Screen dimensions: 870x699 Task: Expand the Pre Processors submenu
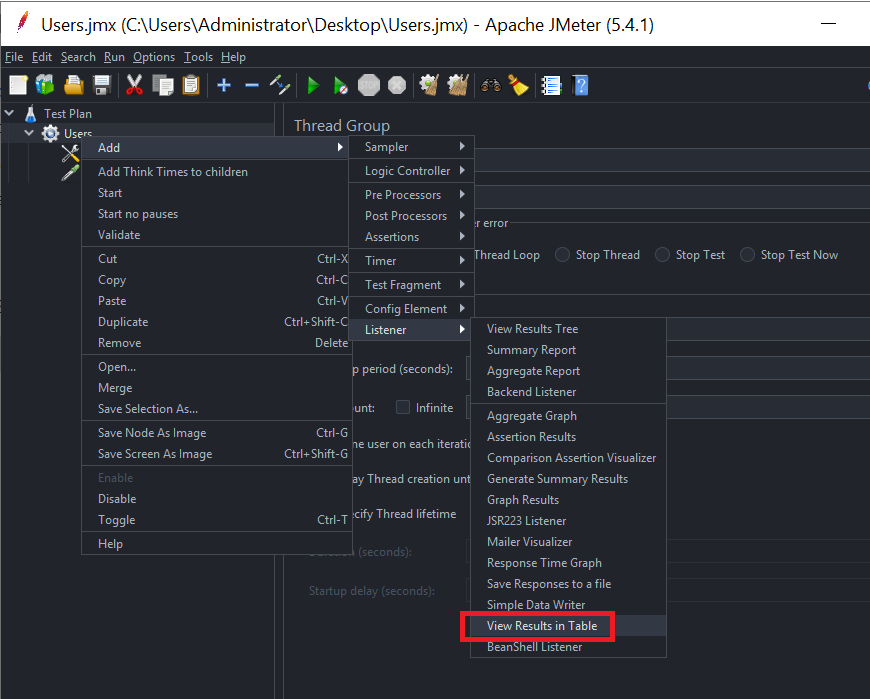(x=412, y=195)
